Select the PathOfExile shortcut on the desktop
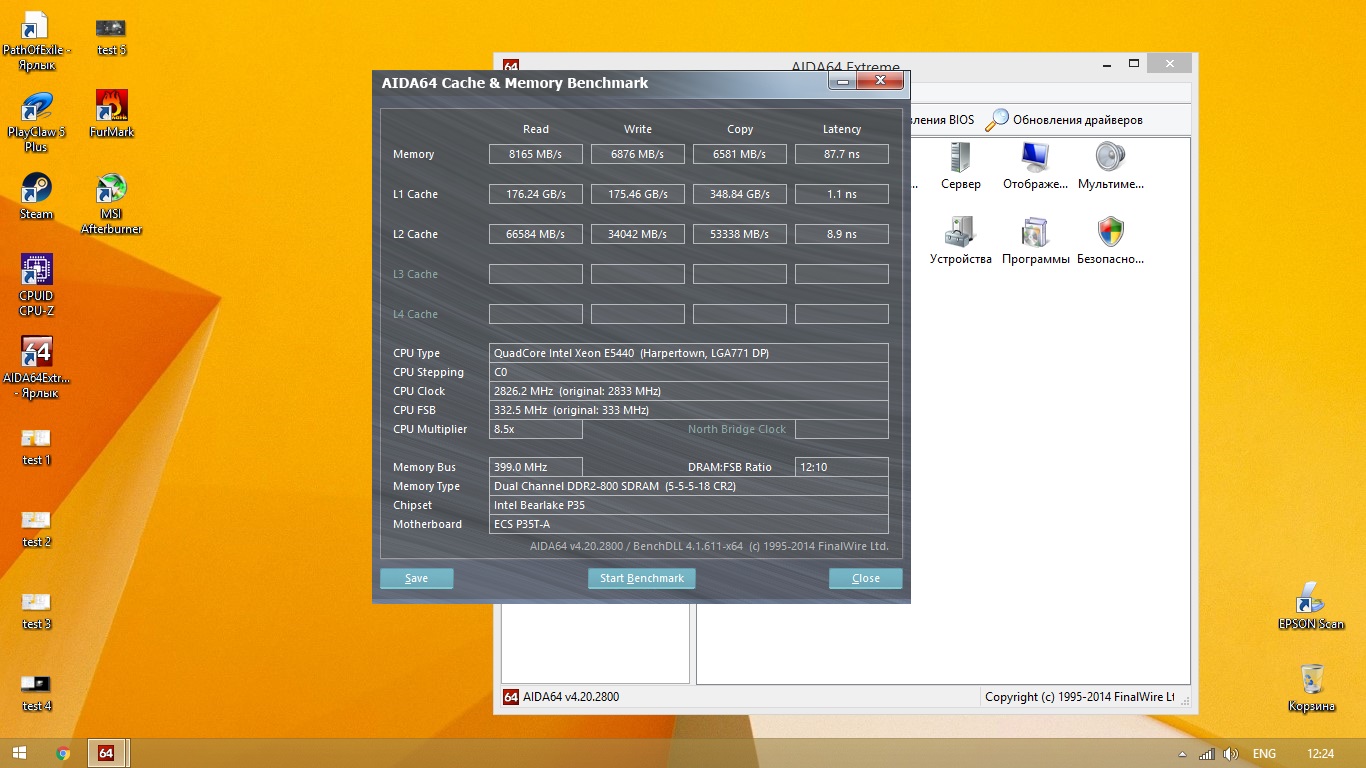Viewport: 1366px width, 768px height. pyautogui.click(x=36, y=41)
